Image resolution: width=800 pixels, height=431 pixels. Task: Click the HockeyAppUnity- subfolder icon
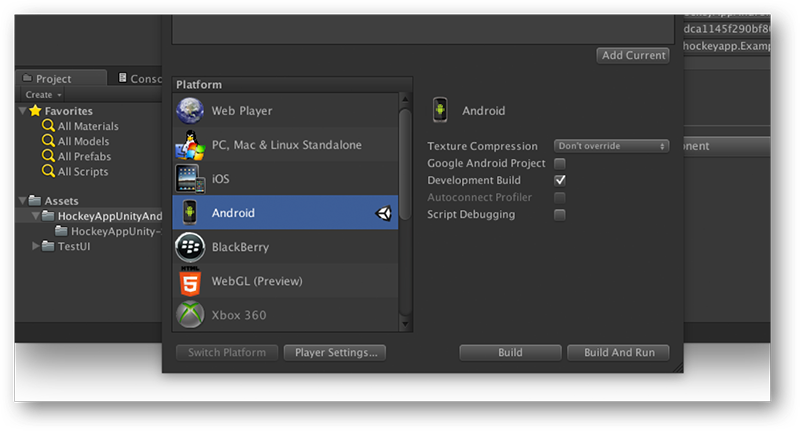[x=61, y=231]
